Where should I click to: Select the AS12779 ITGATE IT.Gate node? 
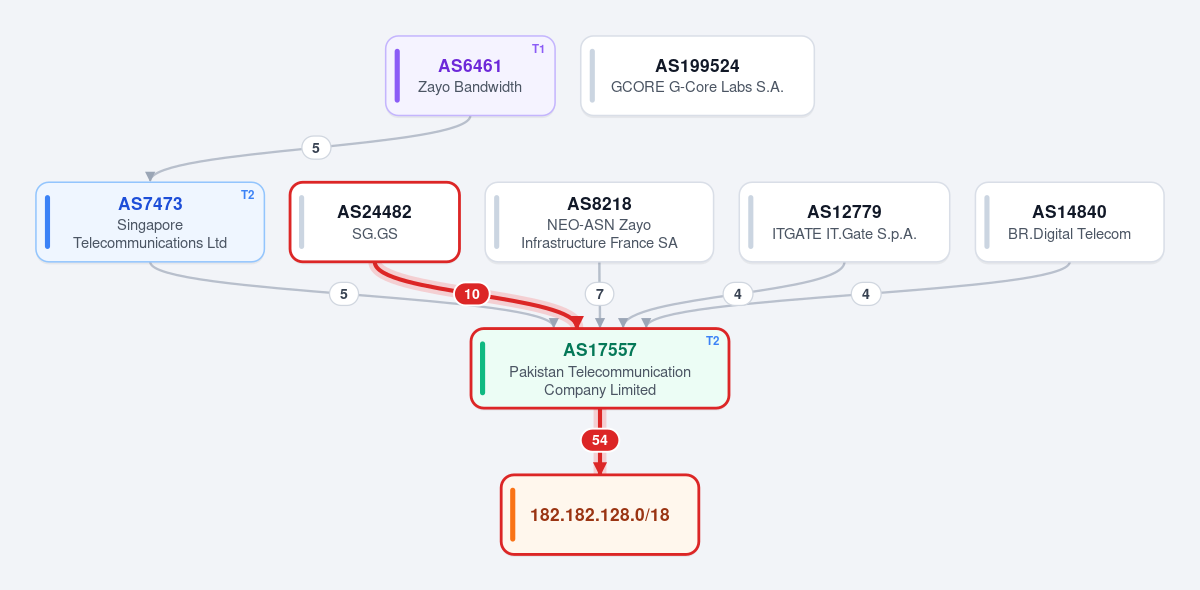[844, 222]
